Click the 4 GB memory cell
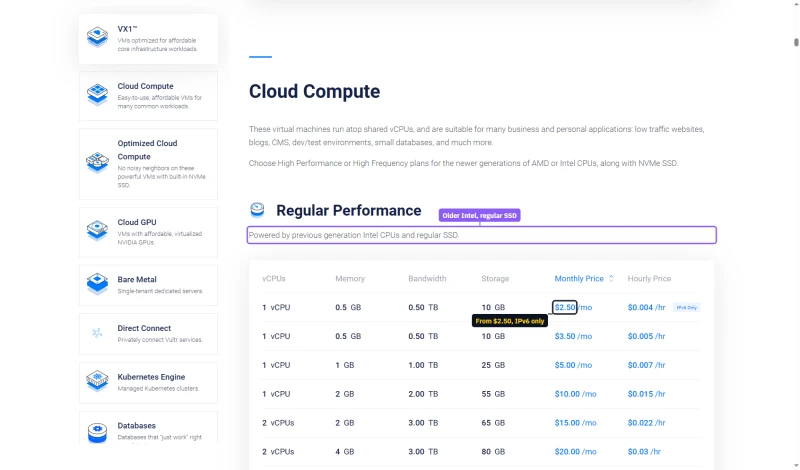 [344, 452]
